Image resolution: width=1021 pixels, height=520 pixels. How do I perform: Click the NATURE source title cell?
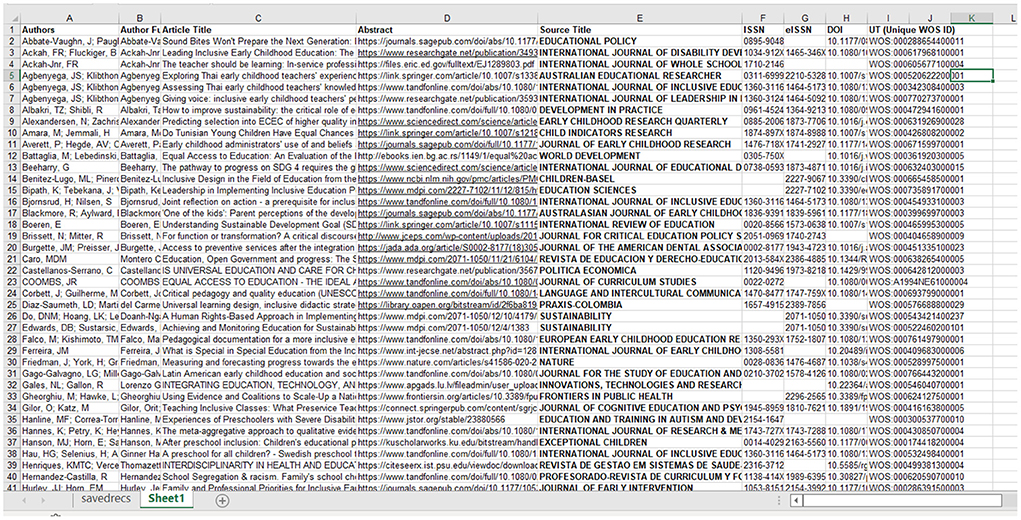point(640,362)
